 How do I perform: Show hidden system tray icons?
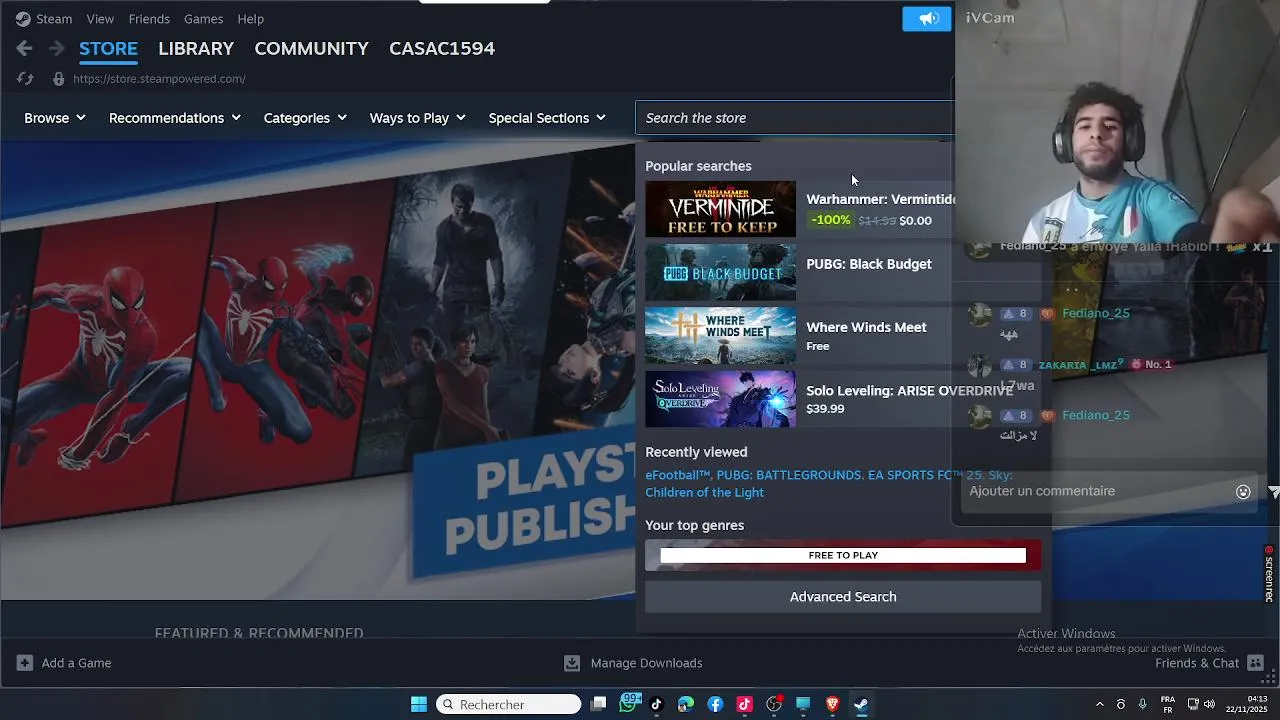click(x=1100, y=704)
